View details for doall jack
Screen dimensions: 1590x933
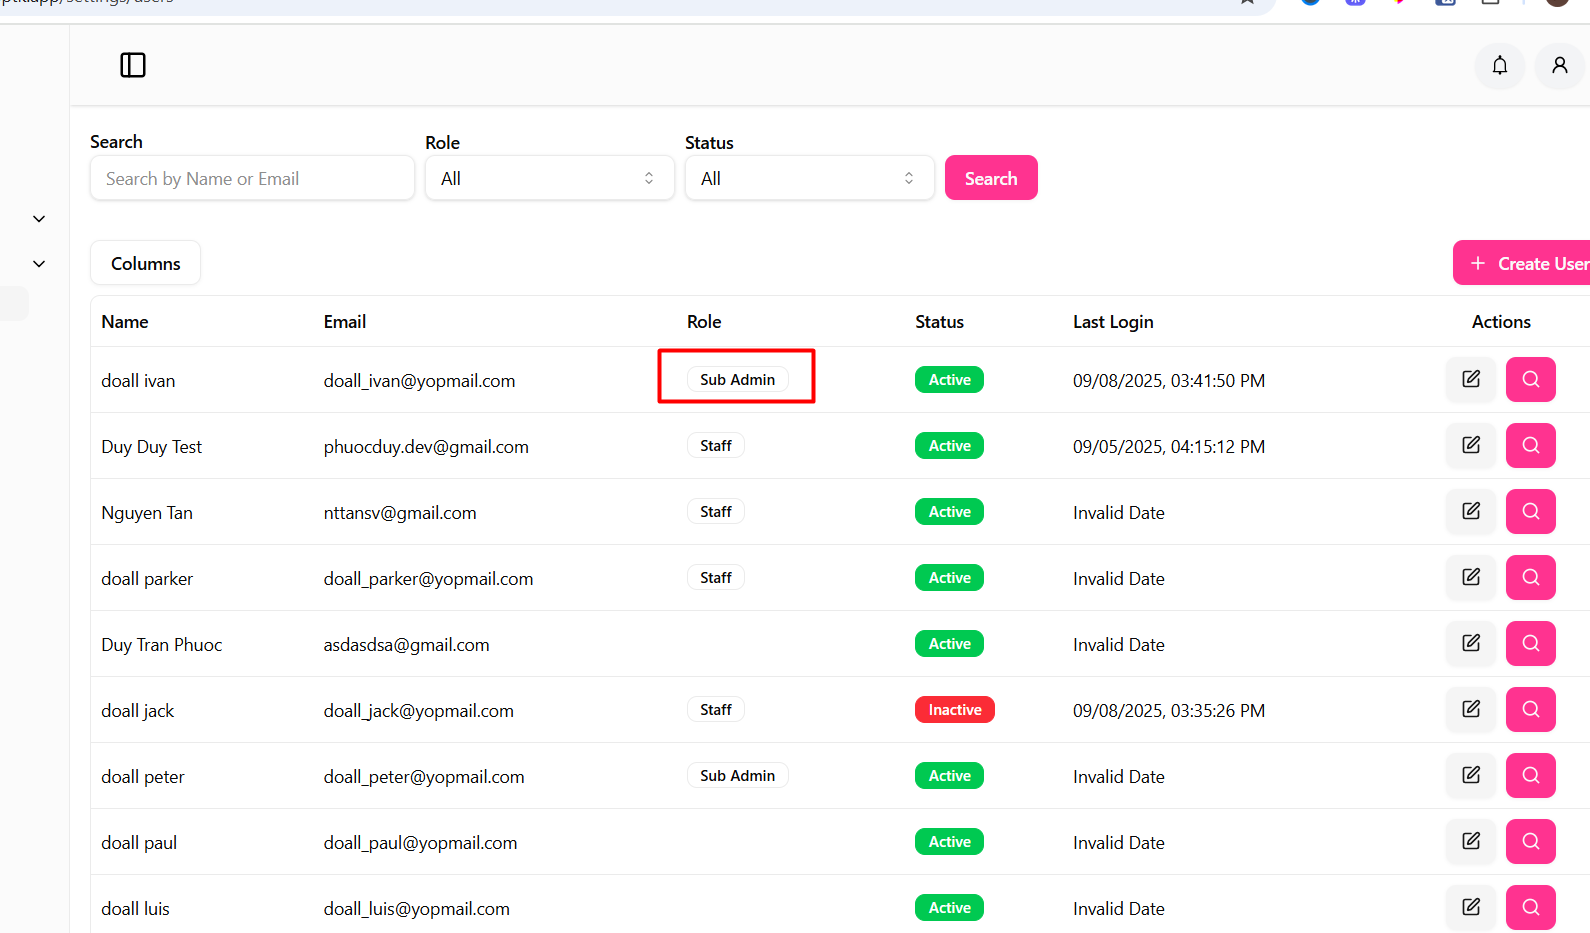coord(1530,709)
